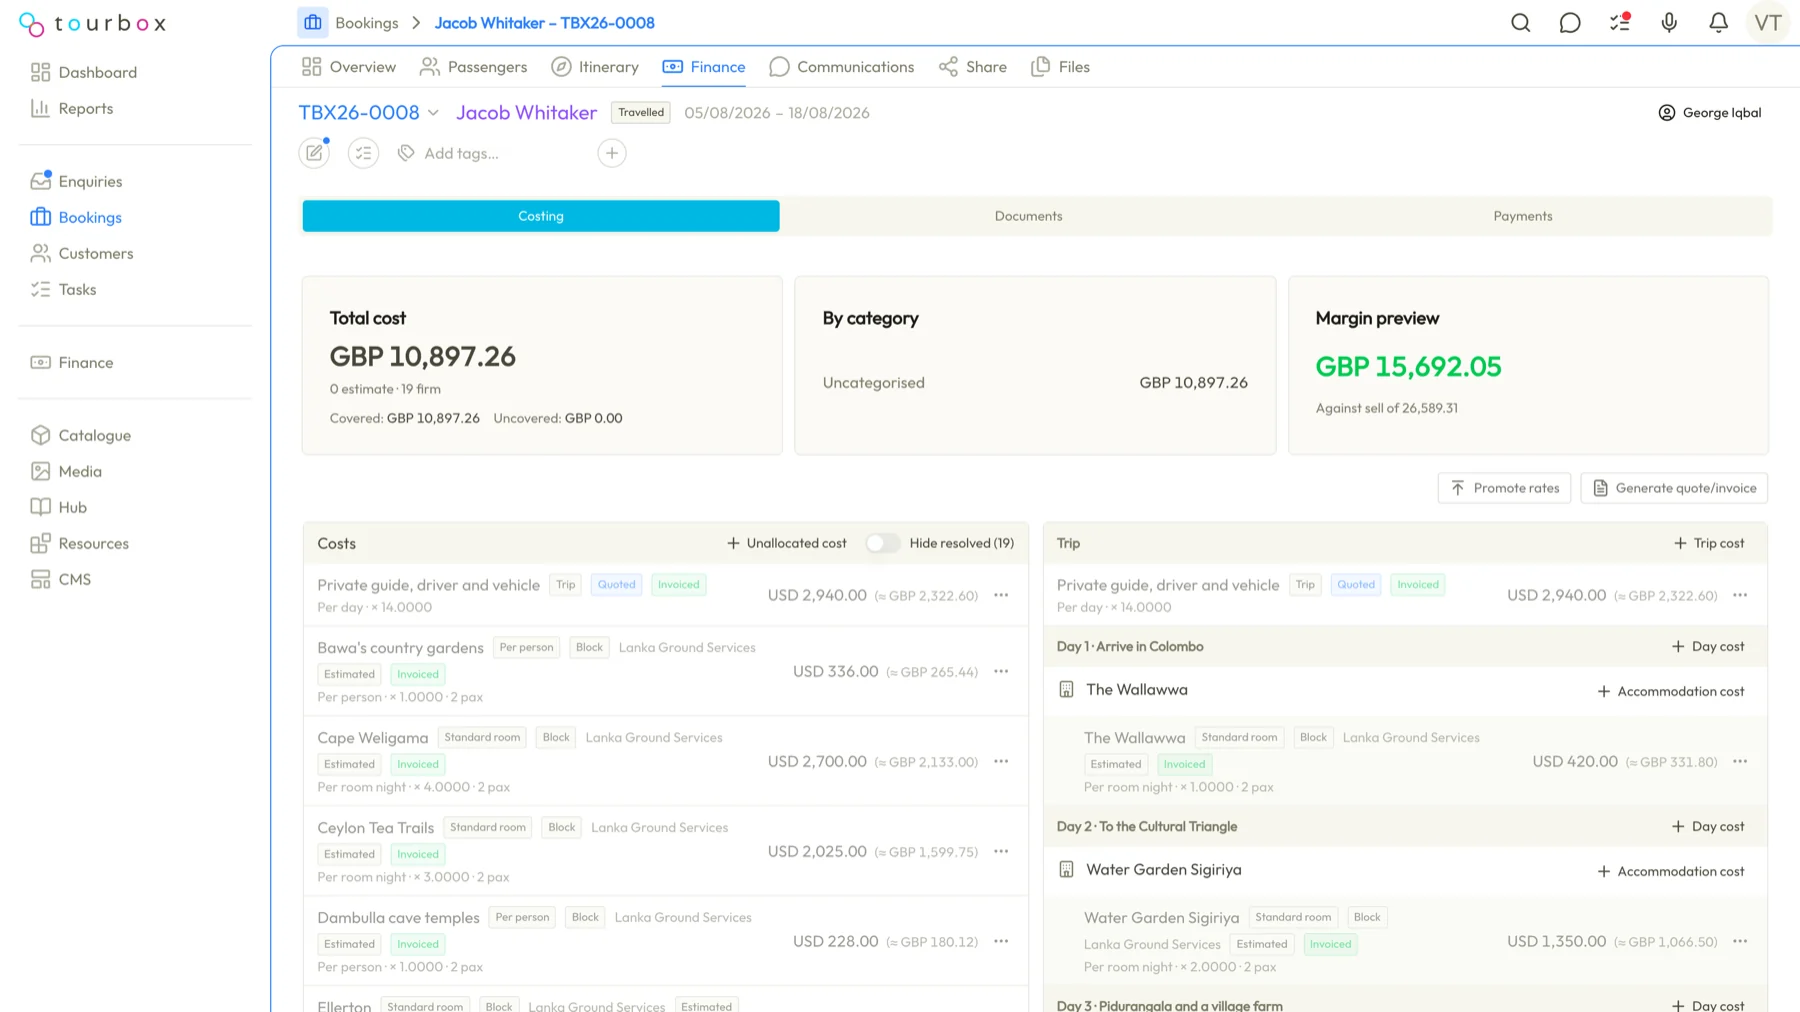This screenshot has height=1012, width=1800.
Task: Open options menu for Bawa's country gardens
Action: 1001,671
